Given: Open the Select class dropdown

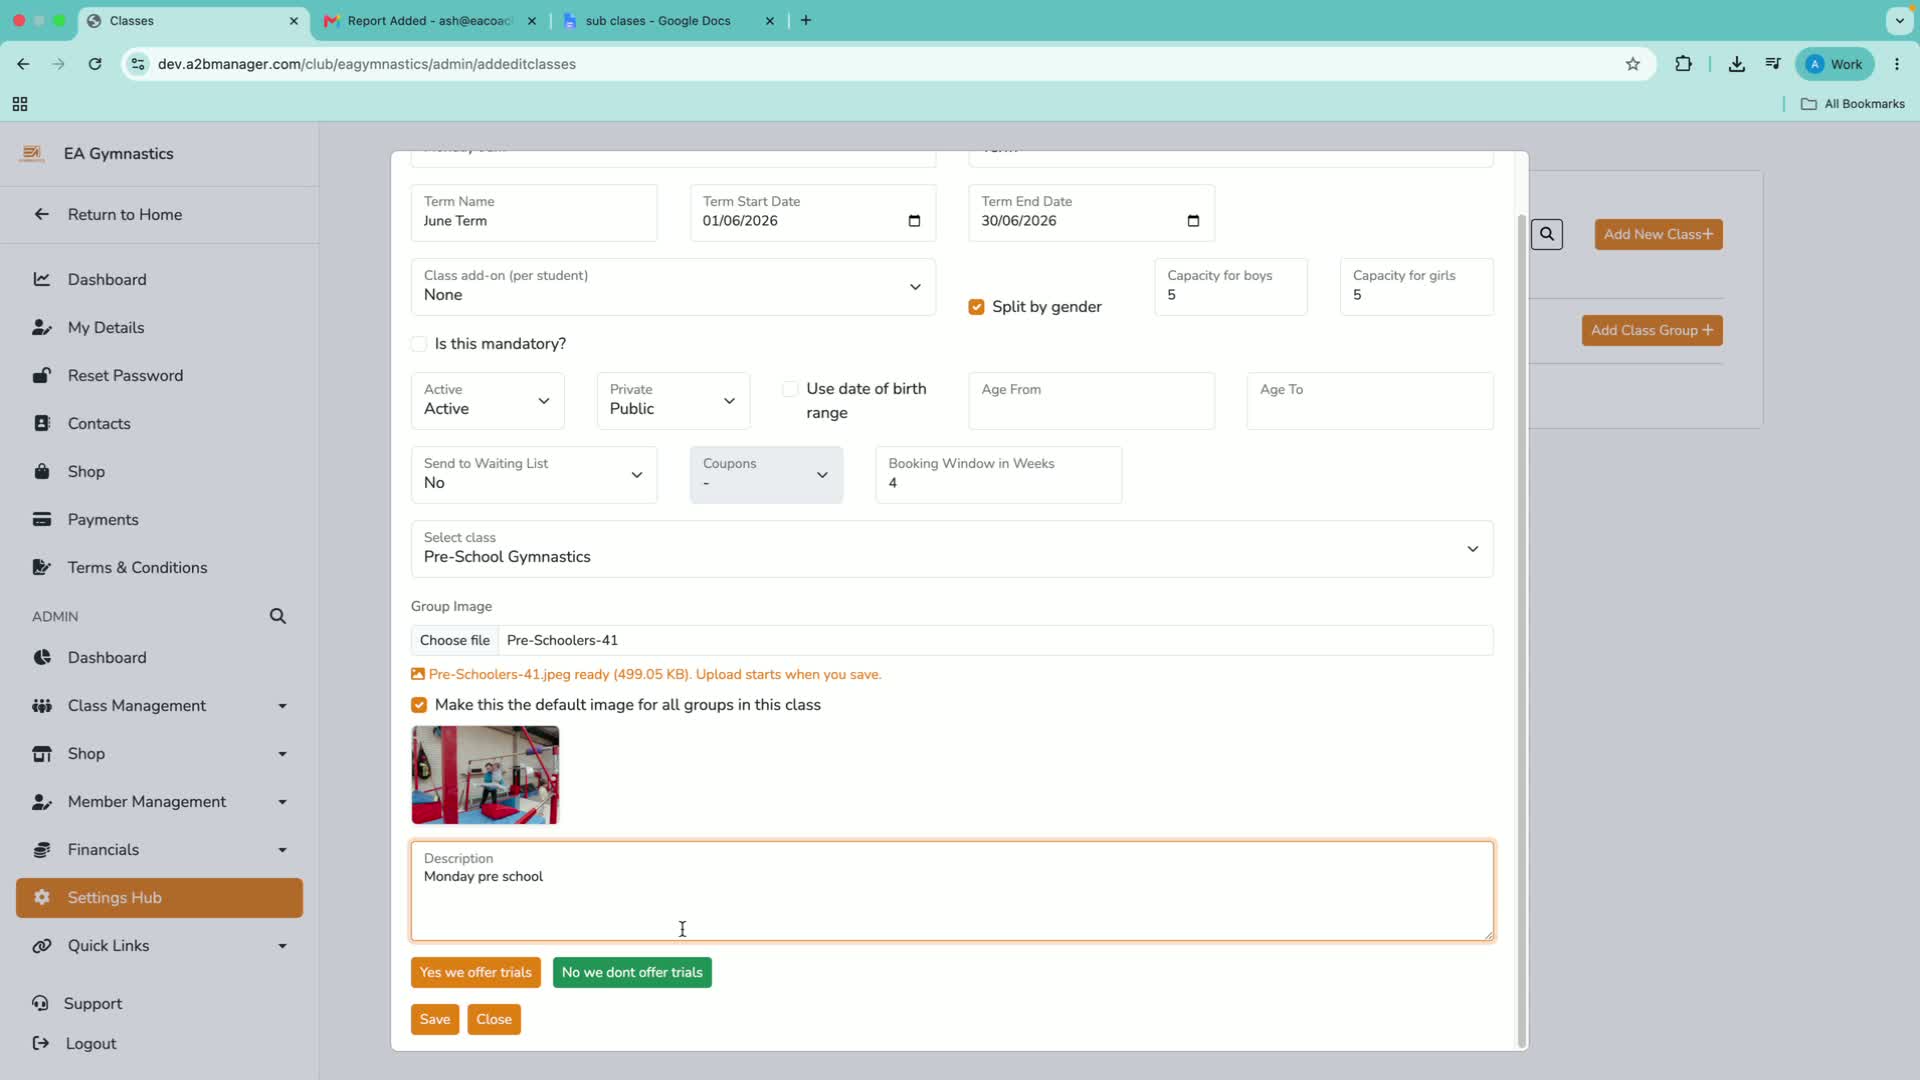Looking at the screenshot, I should pos(952,549).
